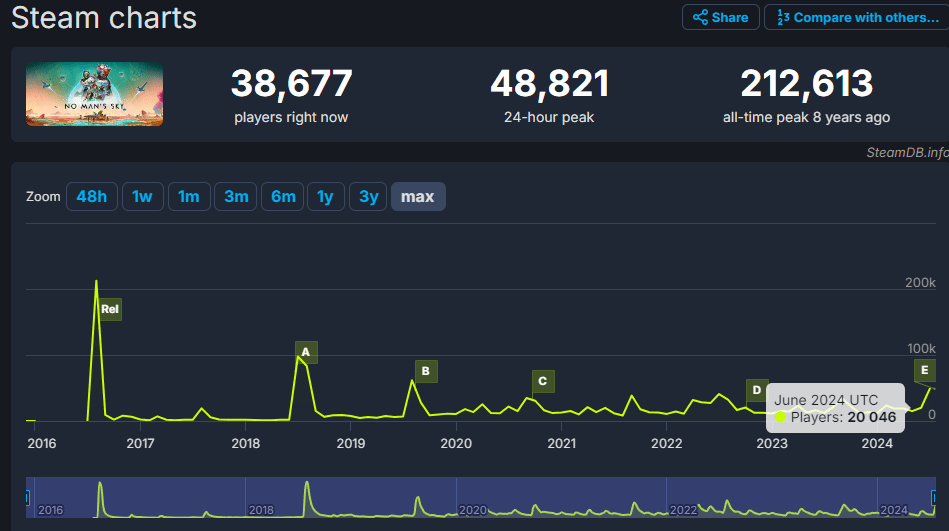Click the No Man's Sky game thumbnail

95,94
